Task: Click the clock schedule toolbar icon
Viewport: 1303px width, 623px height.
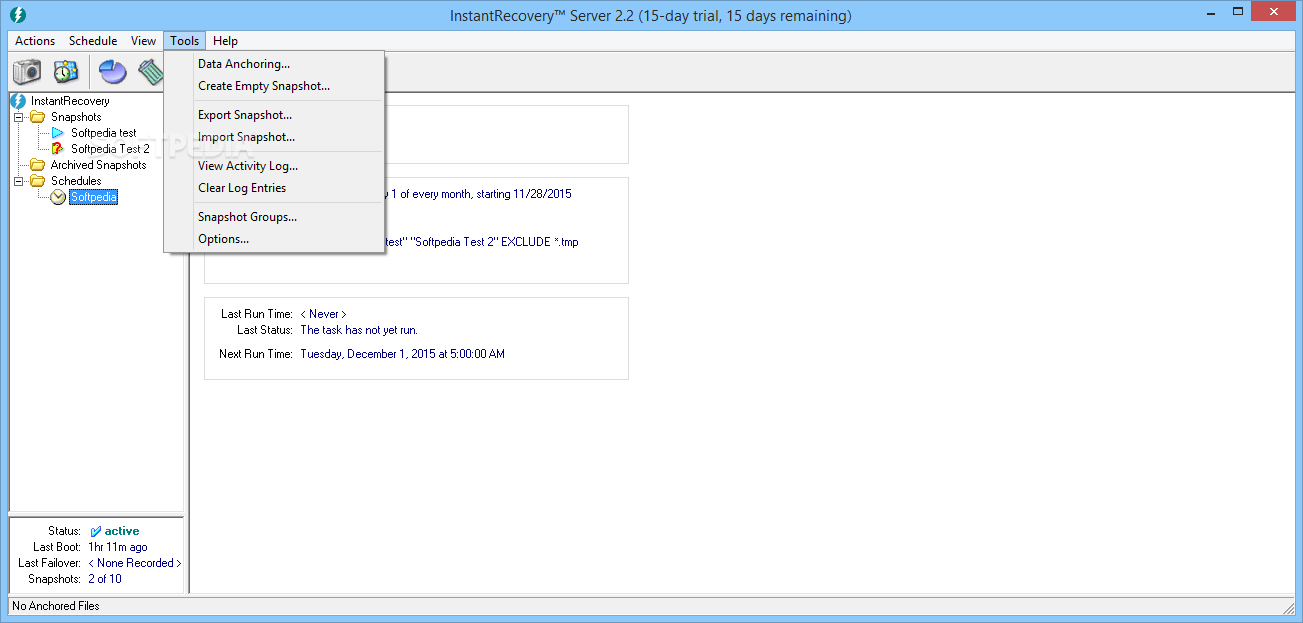Action: click(x=66, y=72)
